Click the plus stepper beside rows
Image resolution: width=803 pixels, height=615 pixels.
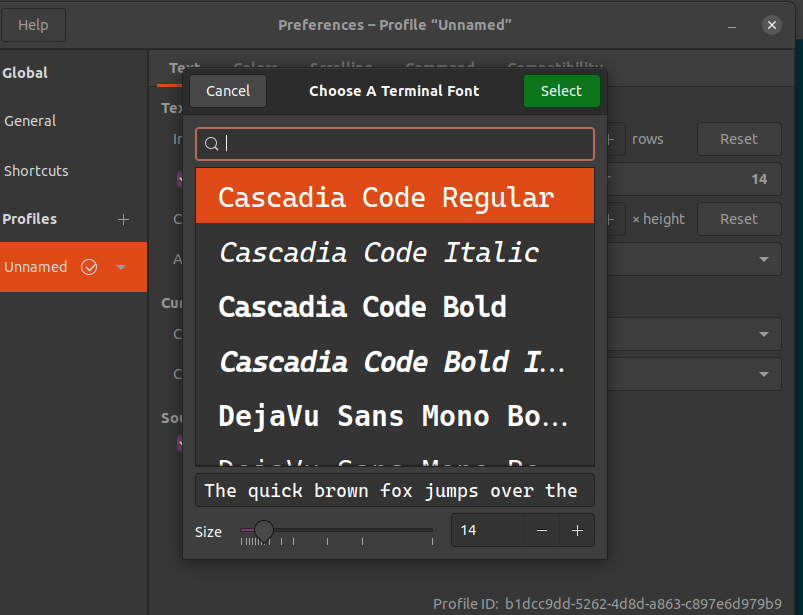tap(611, 139)
